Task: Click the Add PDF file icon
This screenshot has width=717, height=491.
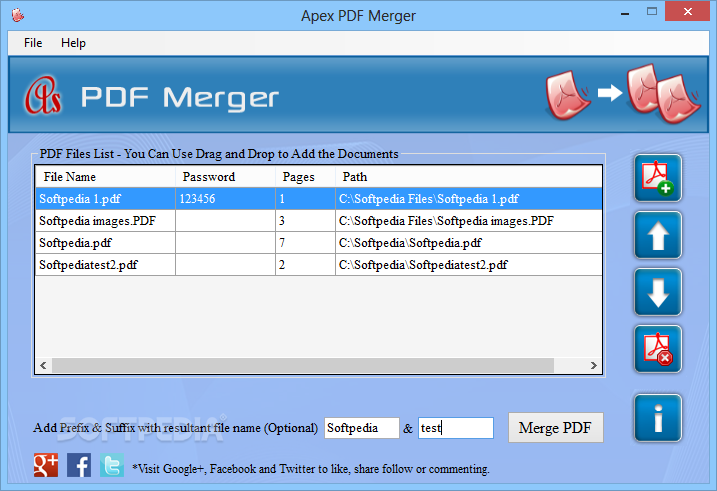Action: coord(658,178)
